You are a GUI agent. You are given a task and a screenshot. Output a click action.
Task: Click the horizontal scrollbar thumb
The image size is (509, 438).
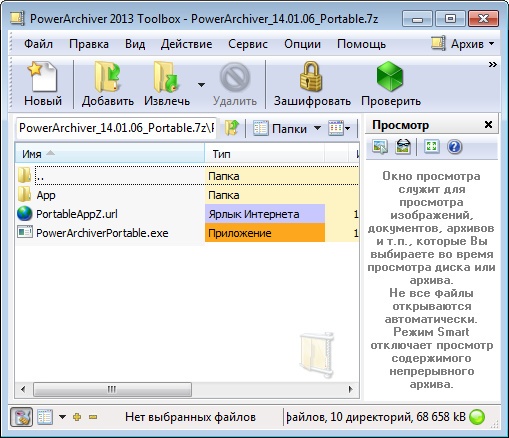[112, 389]
